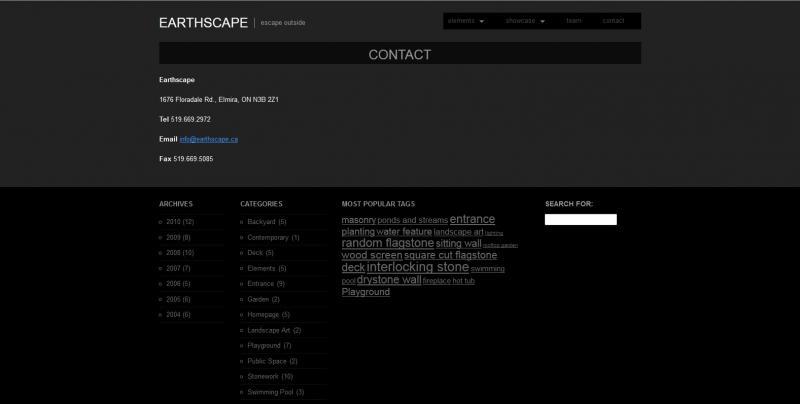Click the interlocking stone tag

click(417, 268)
